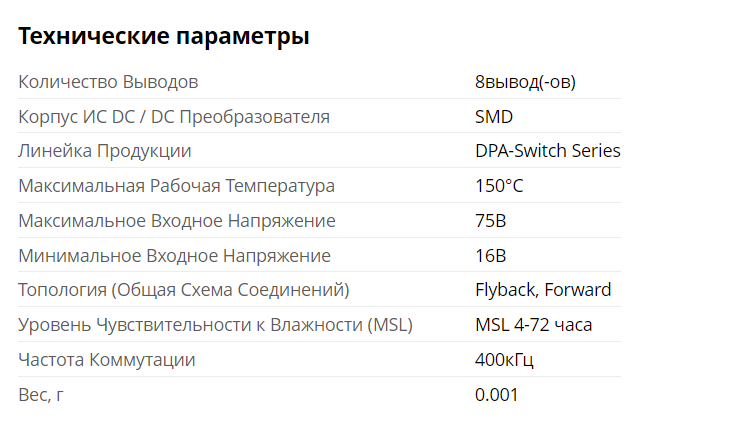Select the "SMD" package value
This screenshot has height=421, width=746.
point(494,116)
